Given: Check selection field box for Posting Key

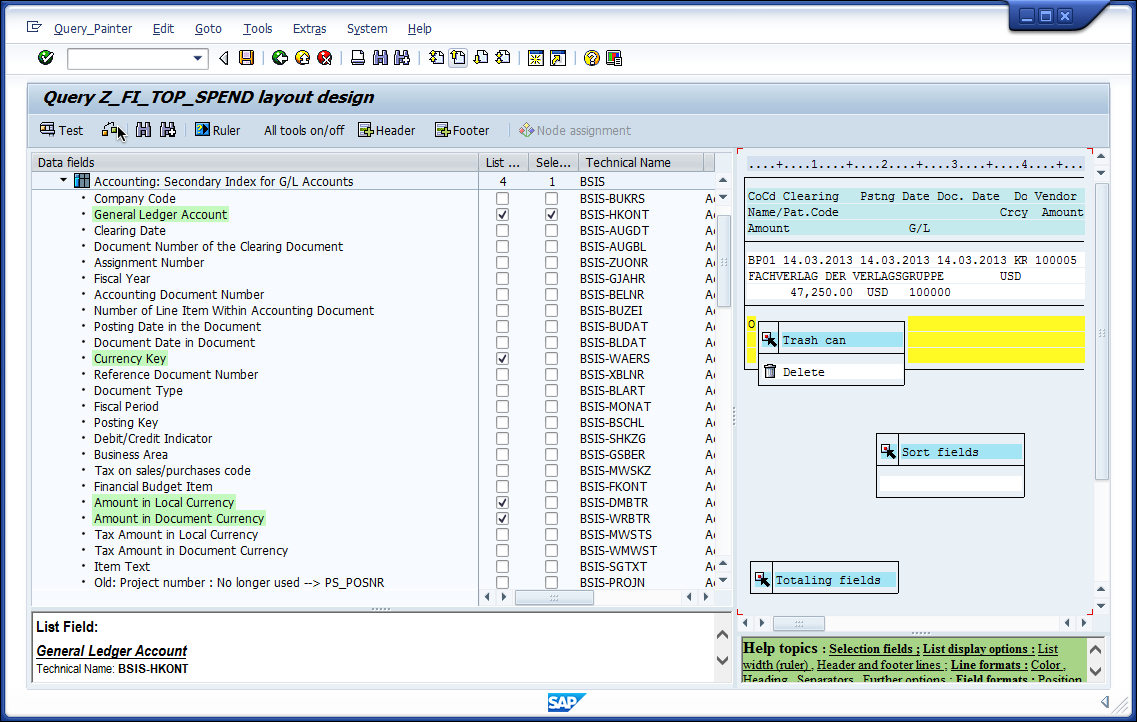Looking at the screenshot, I should point(552,423).
